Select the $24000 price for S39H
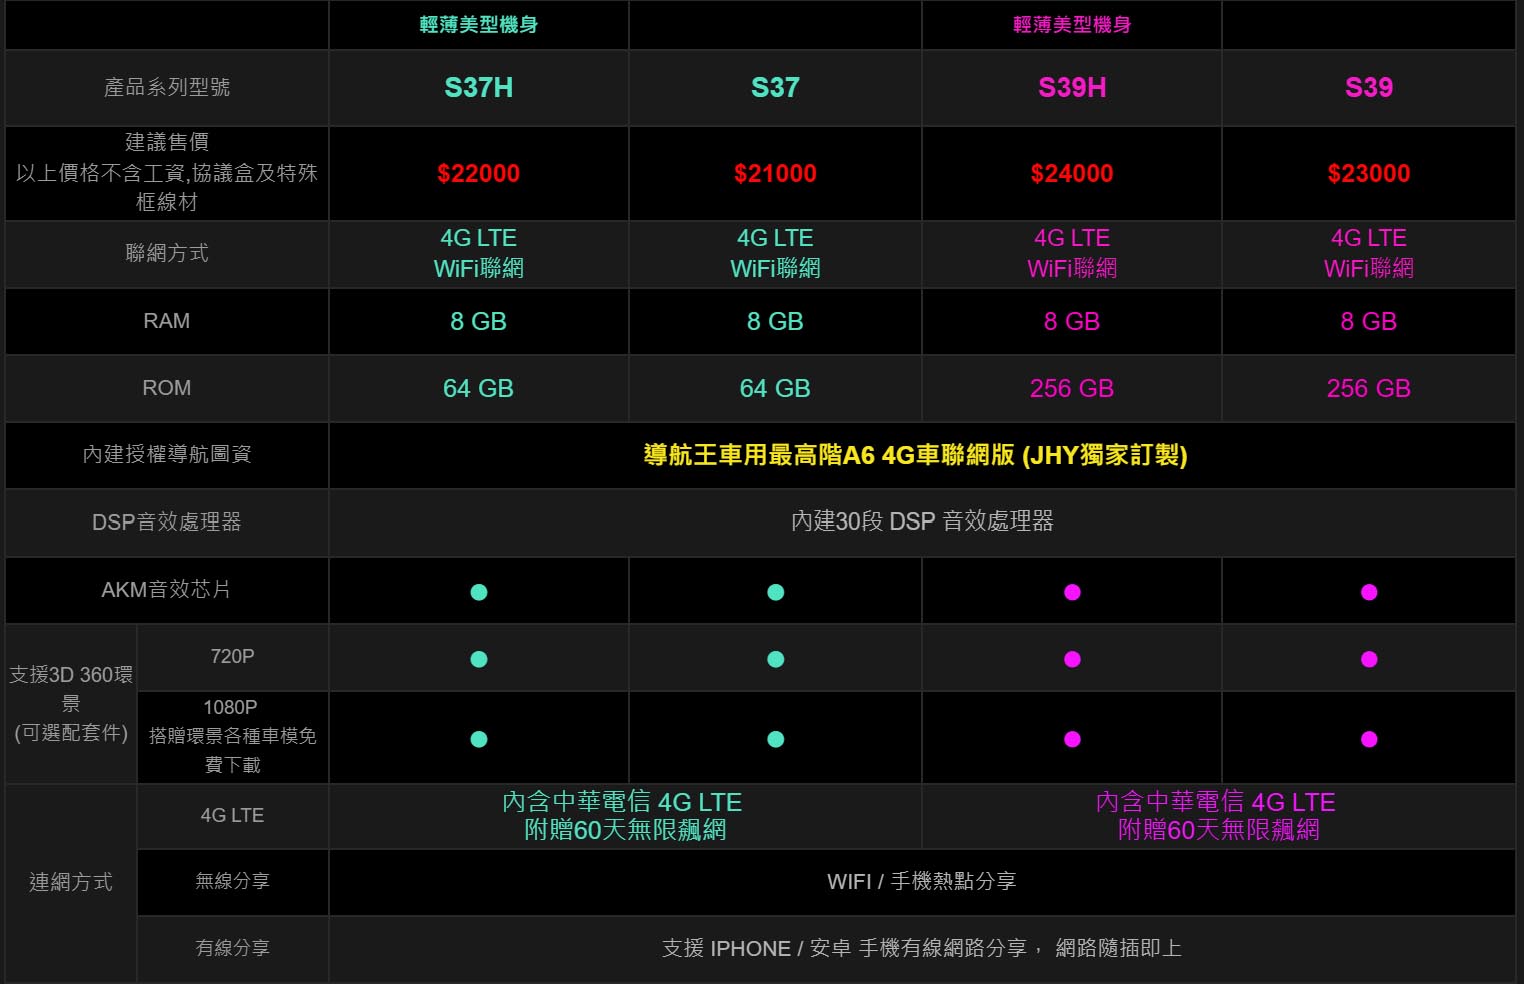Screen dimensions: 1524x984 [x=1072, y=173]
